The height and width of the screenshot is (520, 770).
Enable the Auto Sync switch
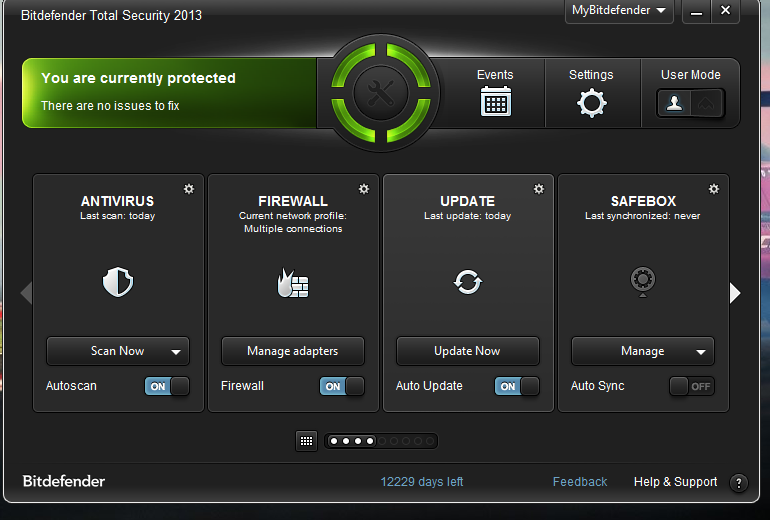tap(691, 386)
